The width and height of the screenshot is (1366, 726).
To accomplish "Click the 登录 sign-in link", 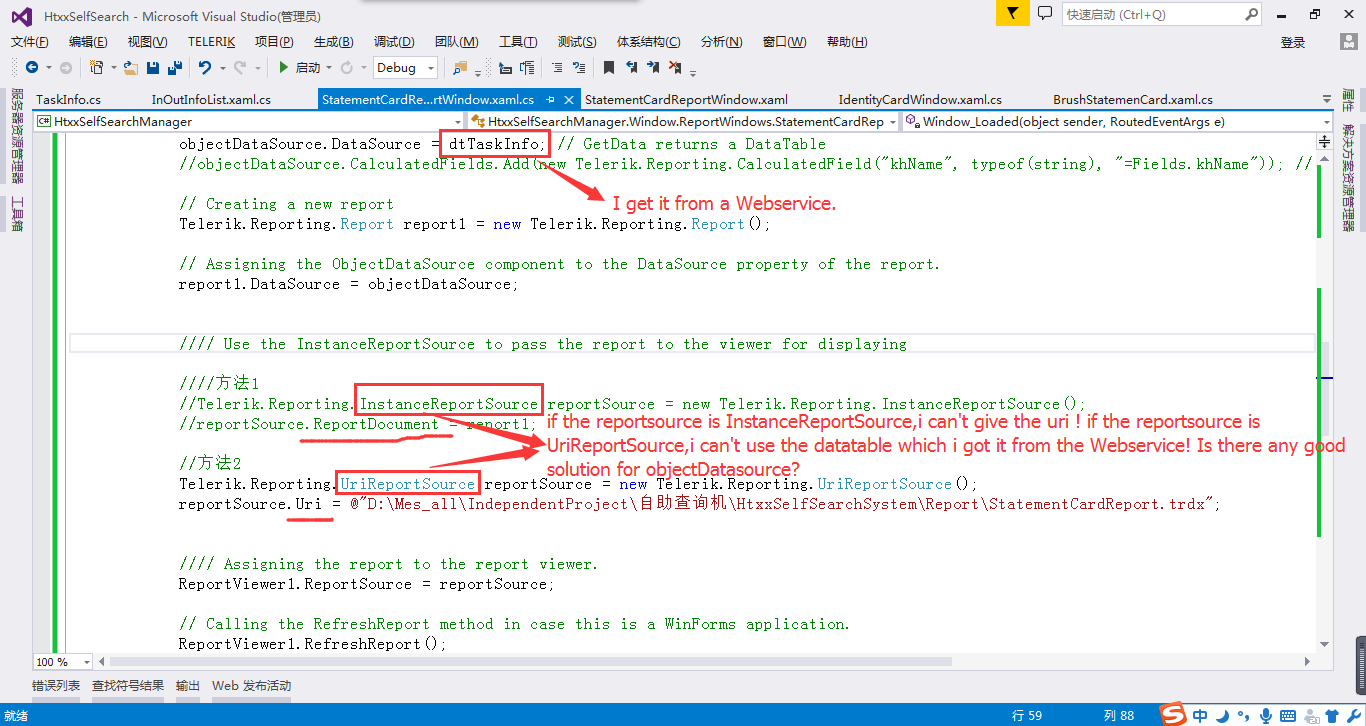I will coord(1293,42).
